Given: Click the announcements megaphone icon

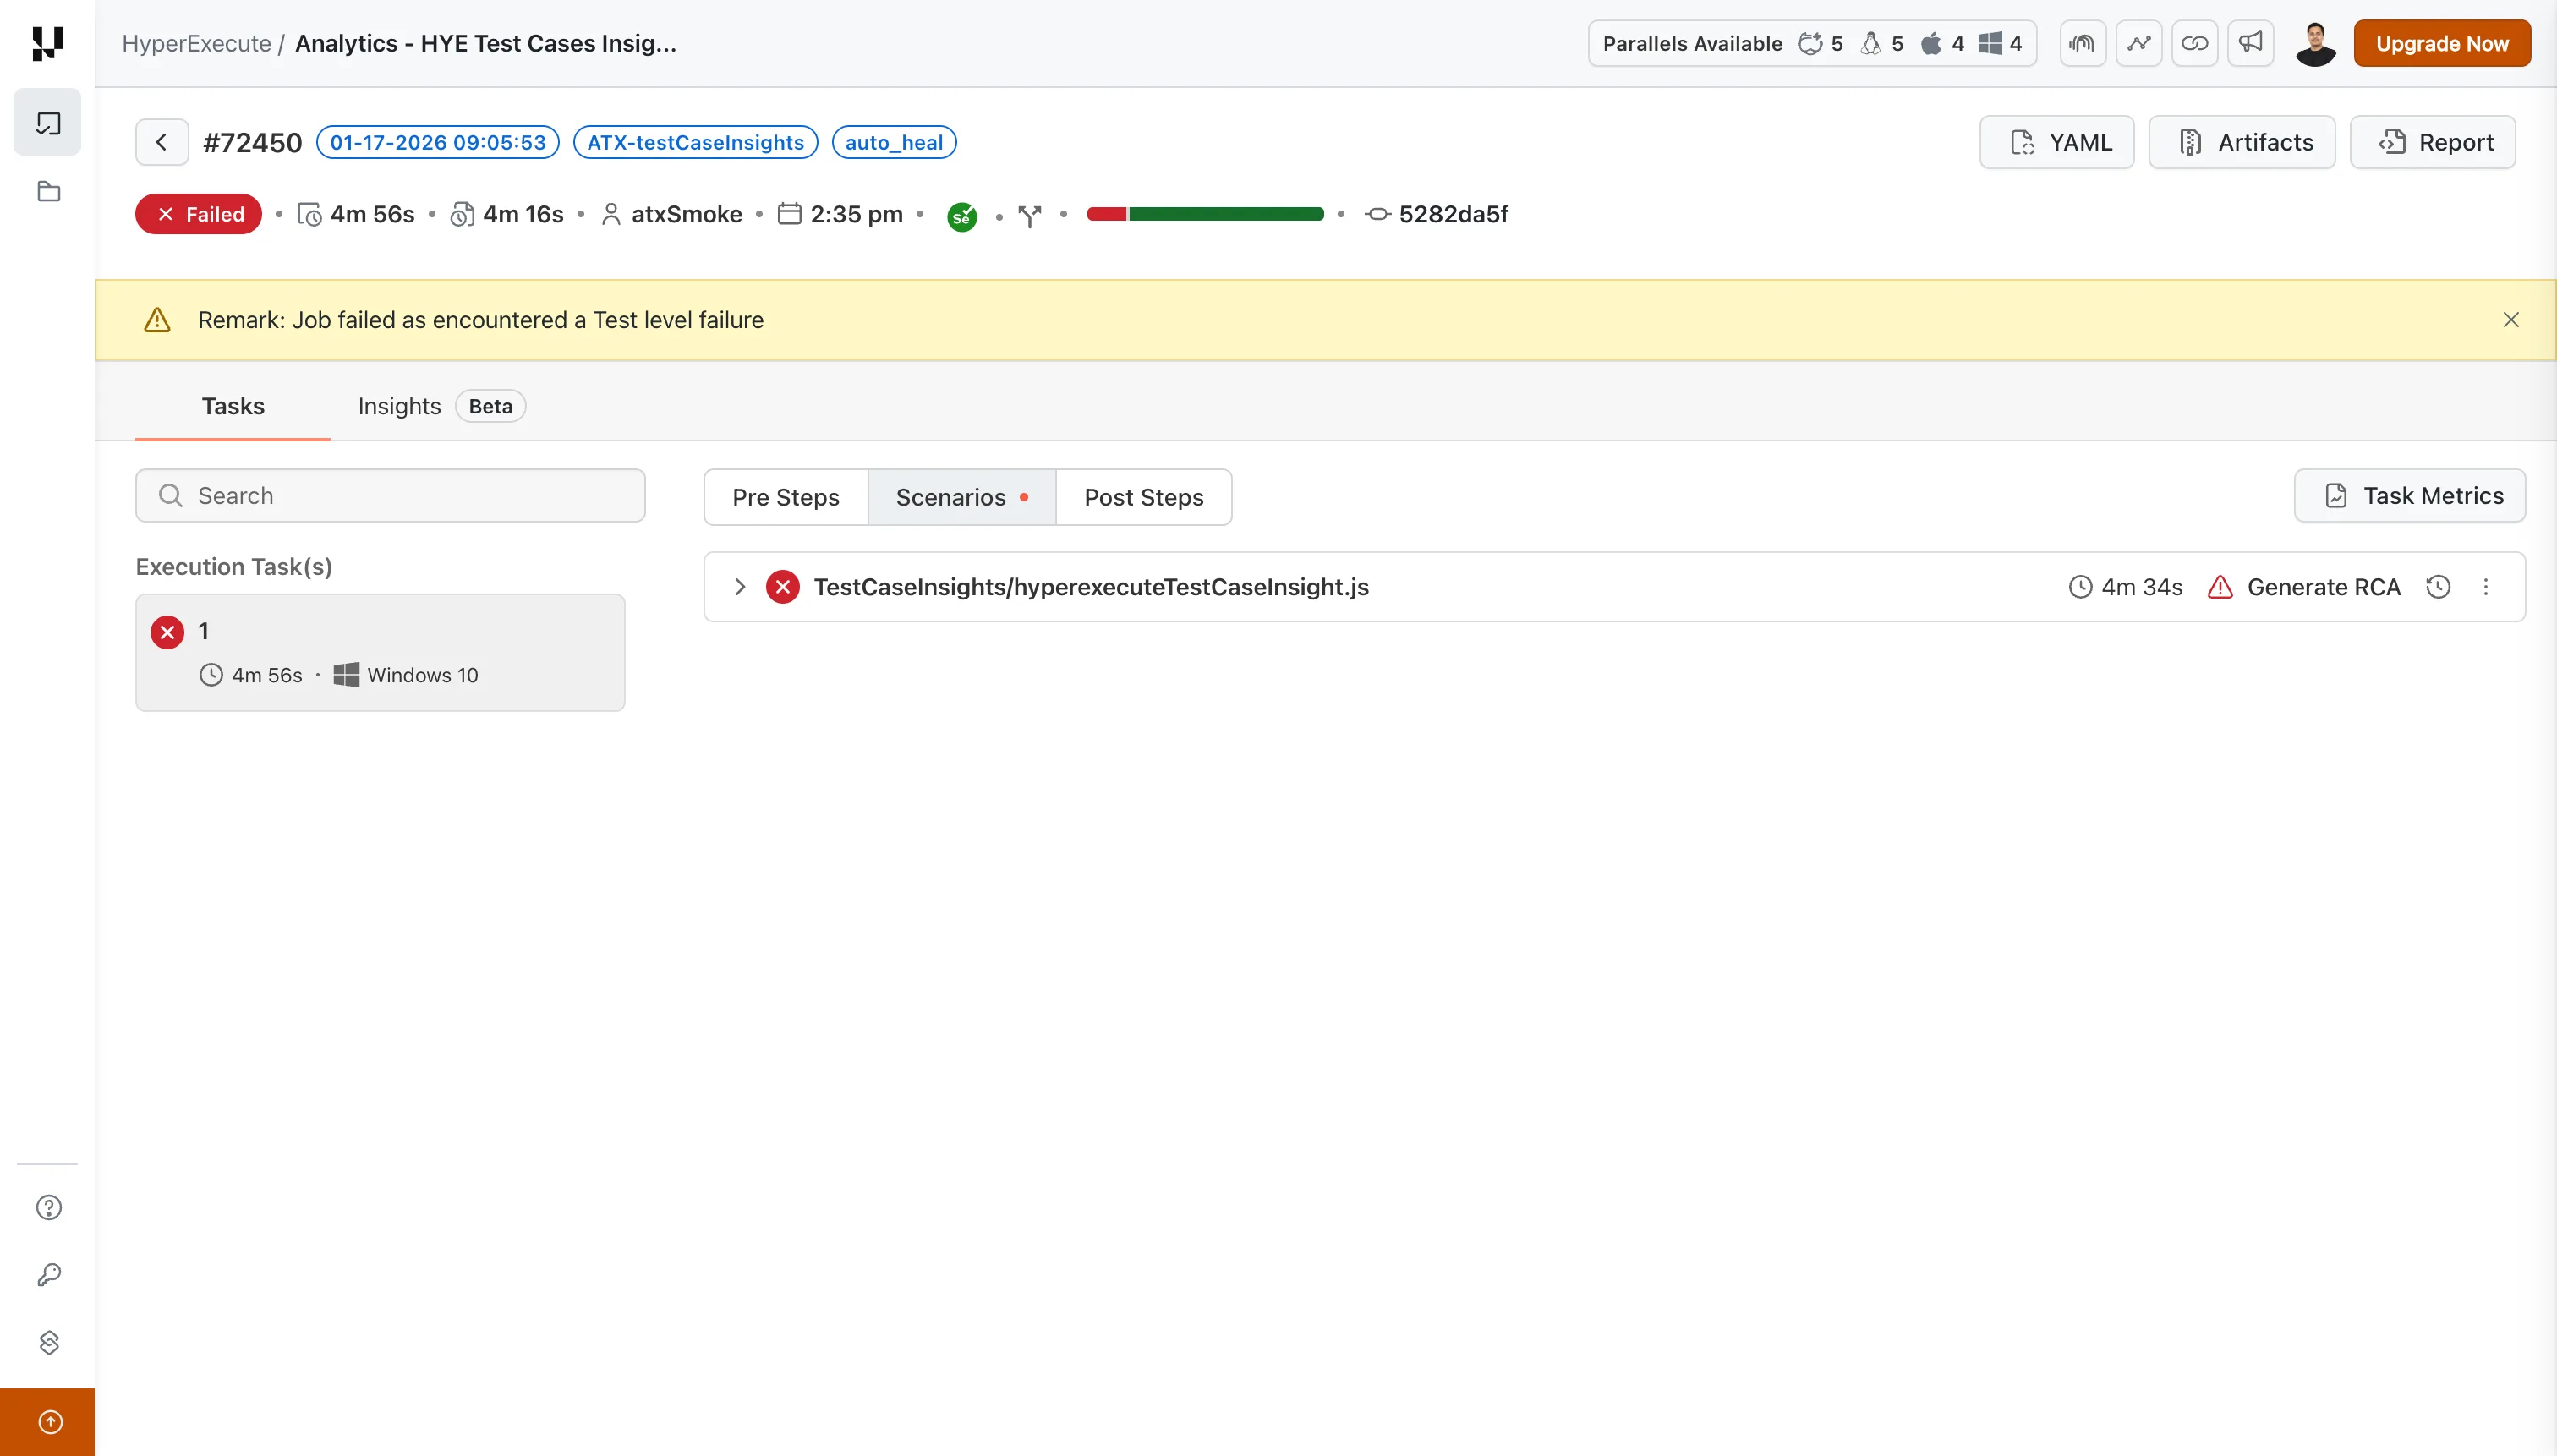Looking at the screenshot, I should click(2250, 43).
